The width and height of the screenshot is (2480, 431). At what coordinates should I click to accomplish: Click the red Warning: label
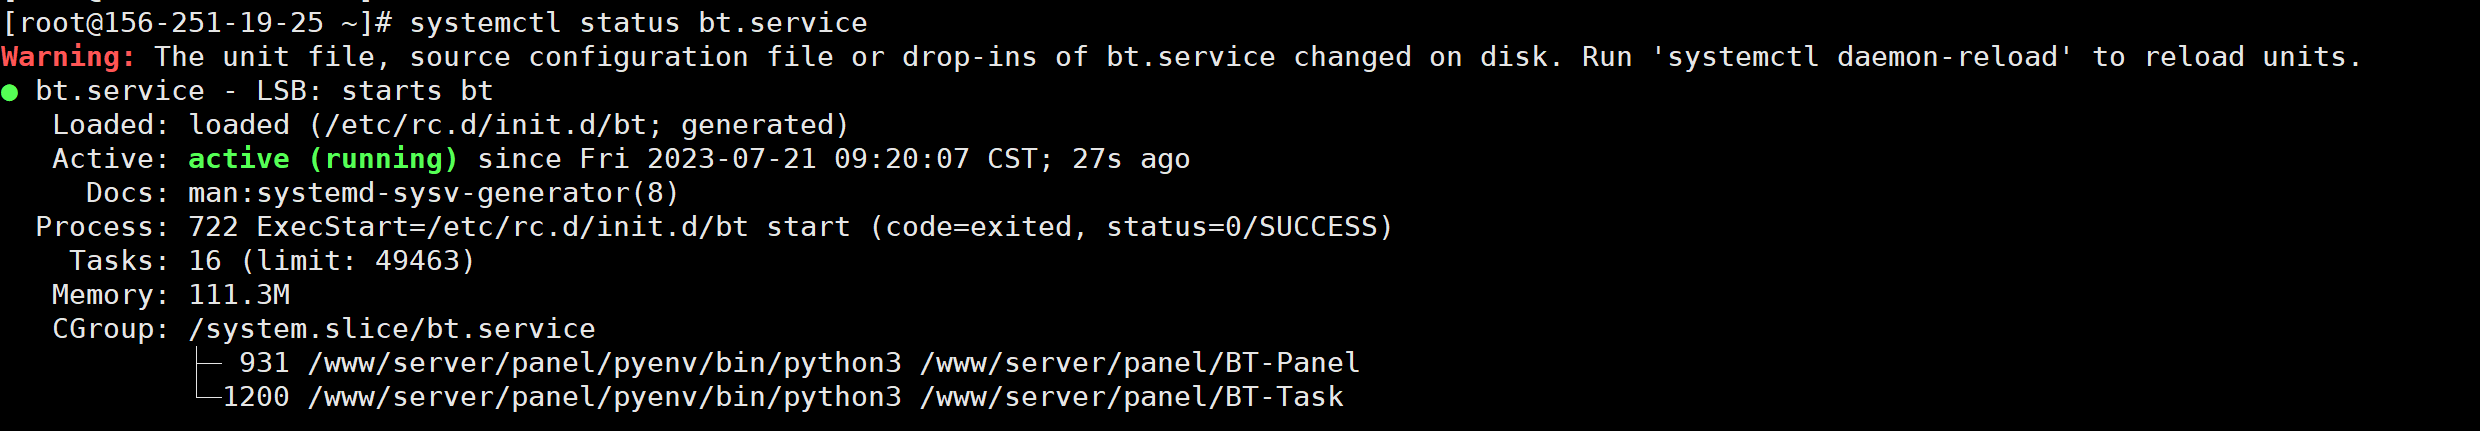click(68, 57)
